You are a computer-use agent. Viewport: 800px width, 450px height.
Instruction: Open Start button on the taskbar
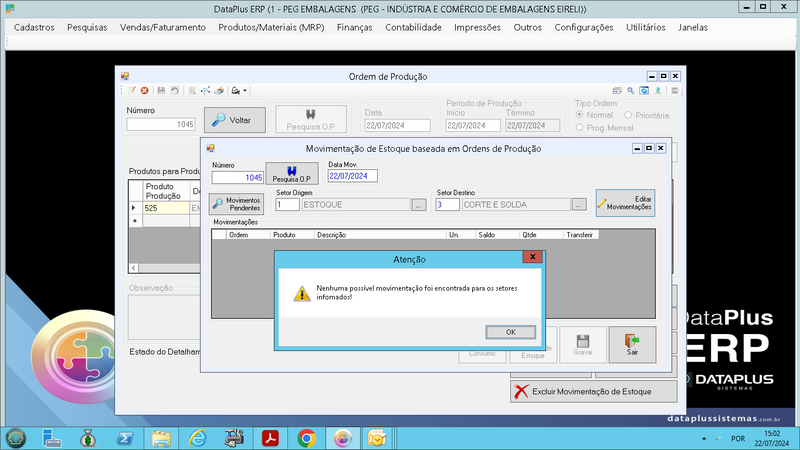pyautogui.click(x=16, y=438)
